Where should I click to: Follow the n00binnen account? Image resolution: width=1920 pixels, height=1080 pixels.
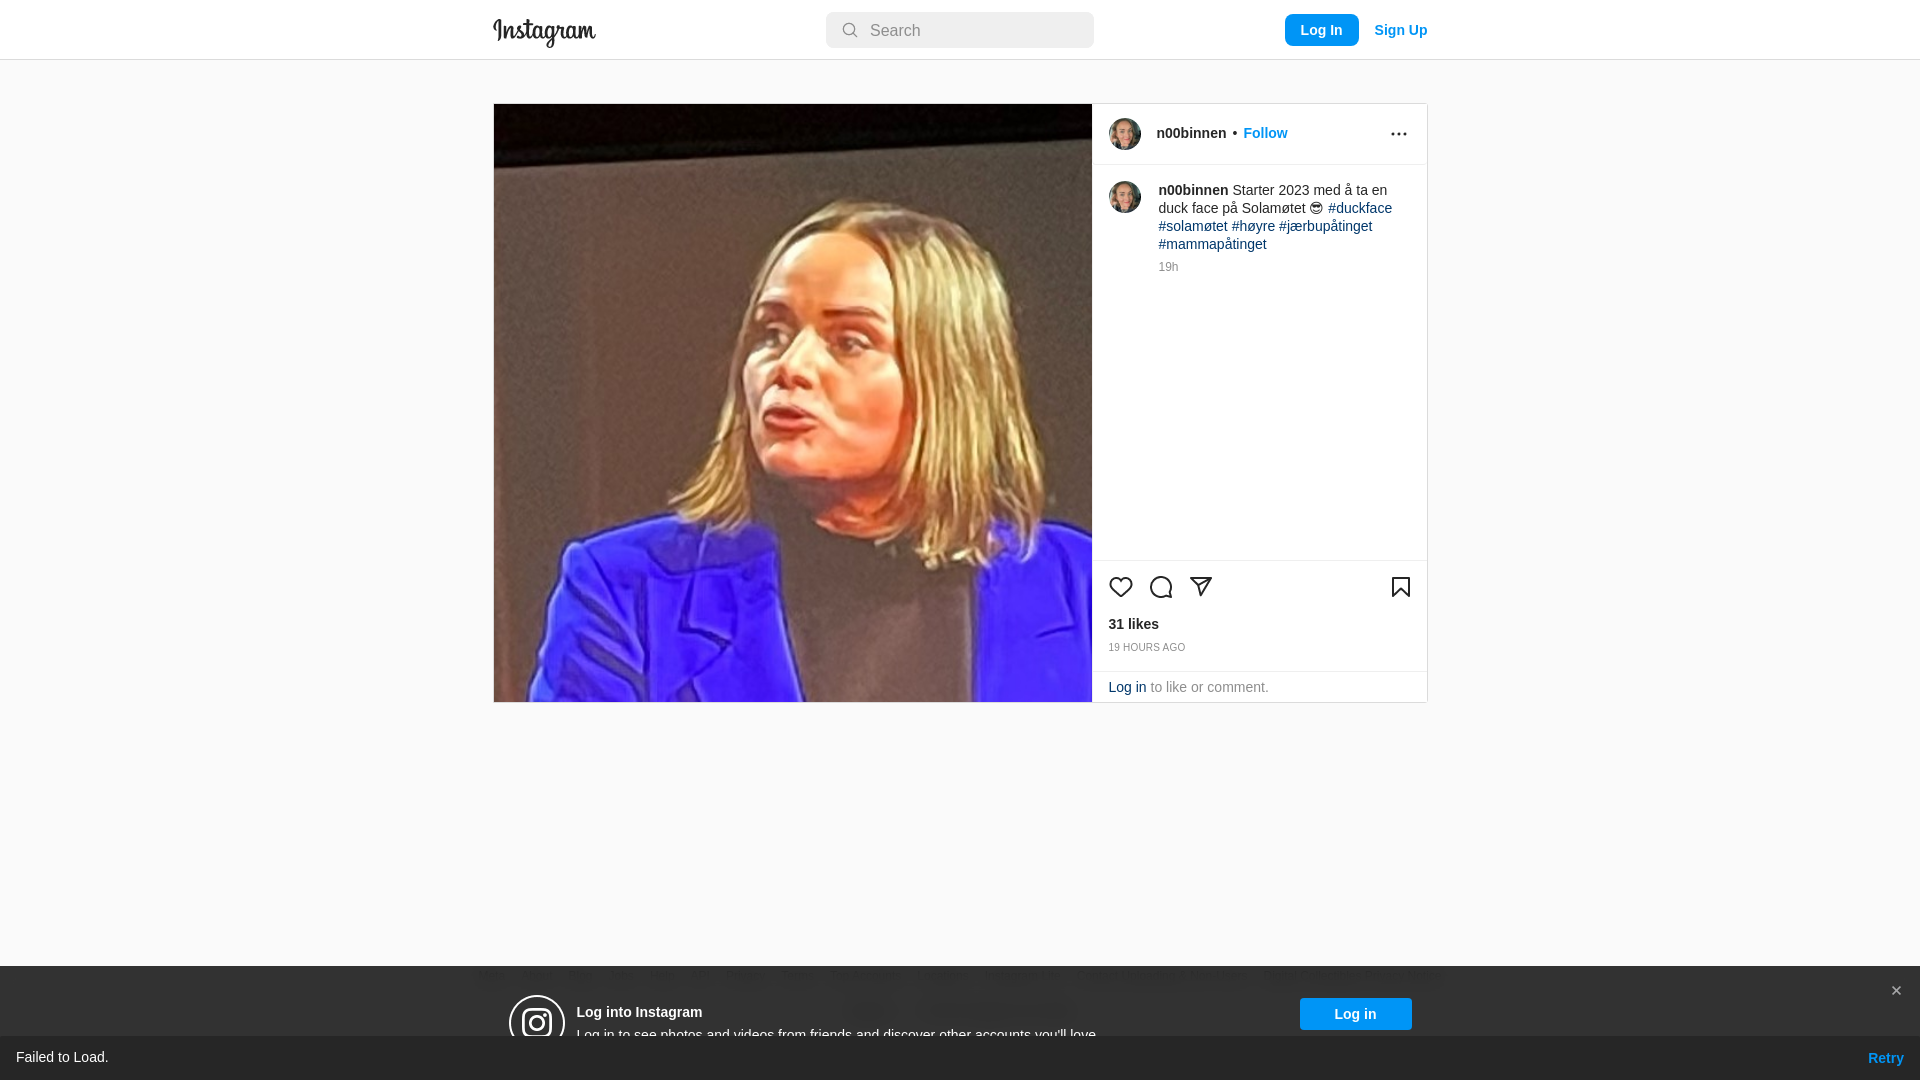(1265, 133)
